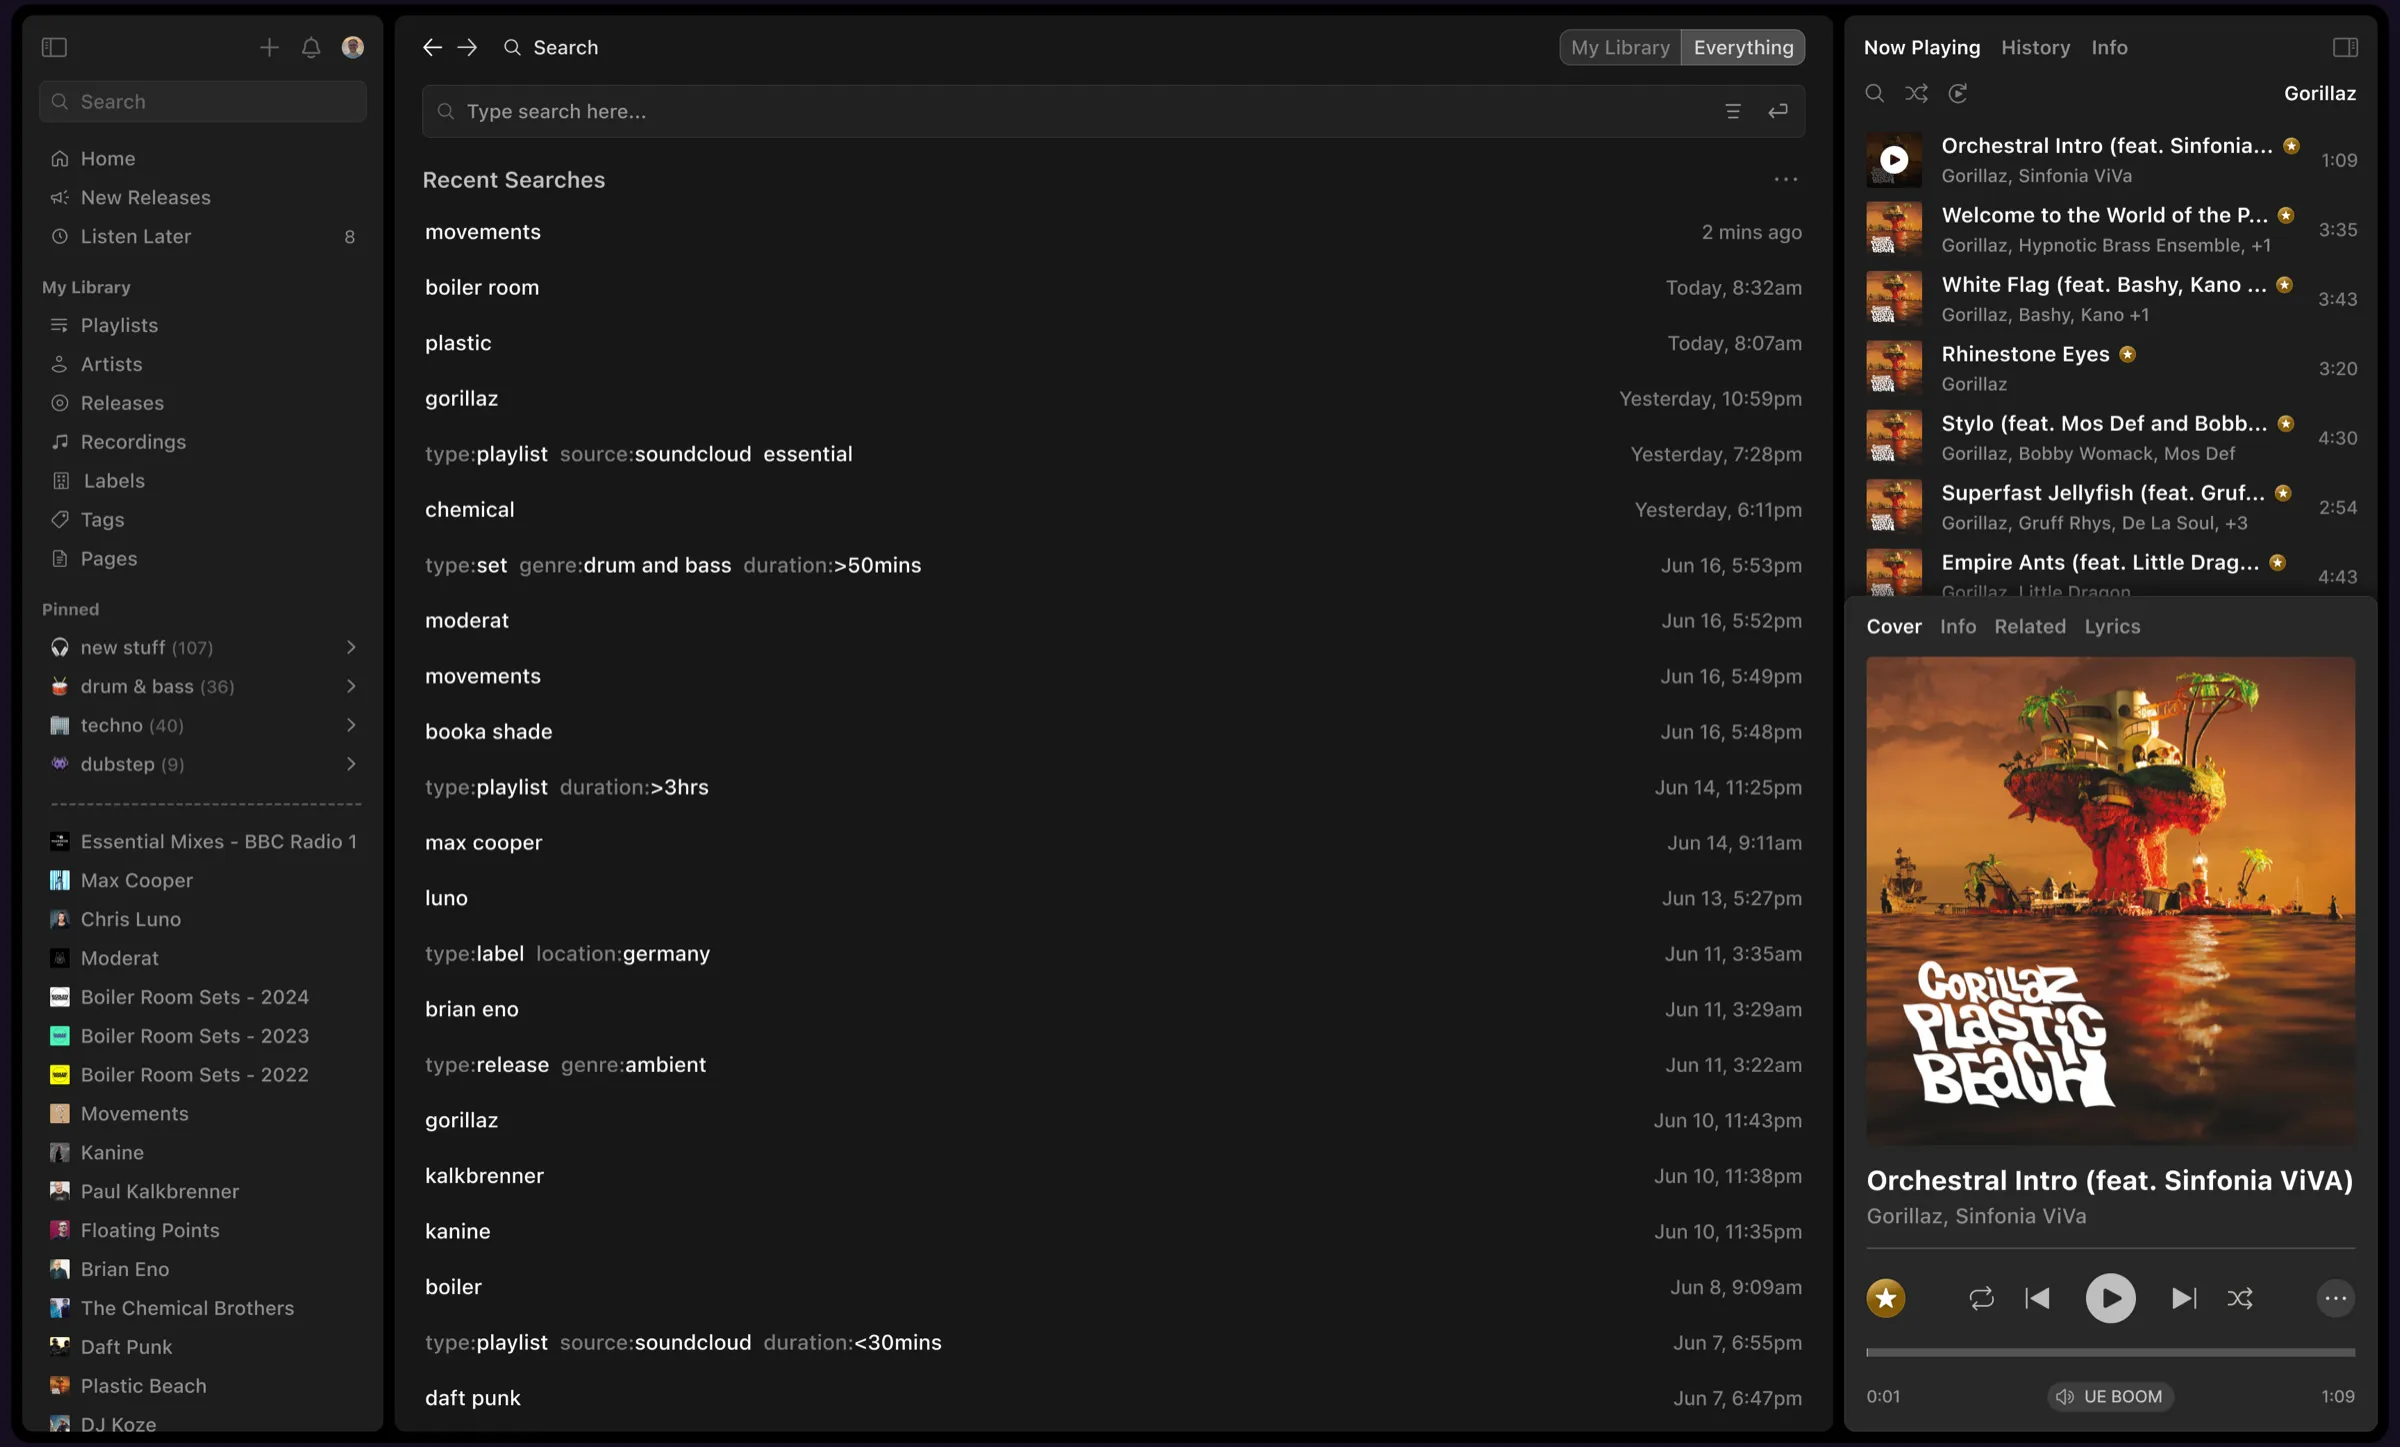Switch search scope to Everything
The height and width of the screenshot is (1447, 2400).
[1743, 47]
